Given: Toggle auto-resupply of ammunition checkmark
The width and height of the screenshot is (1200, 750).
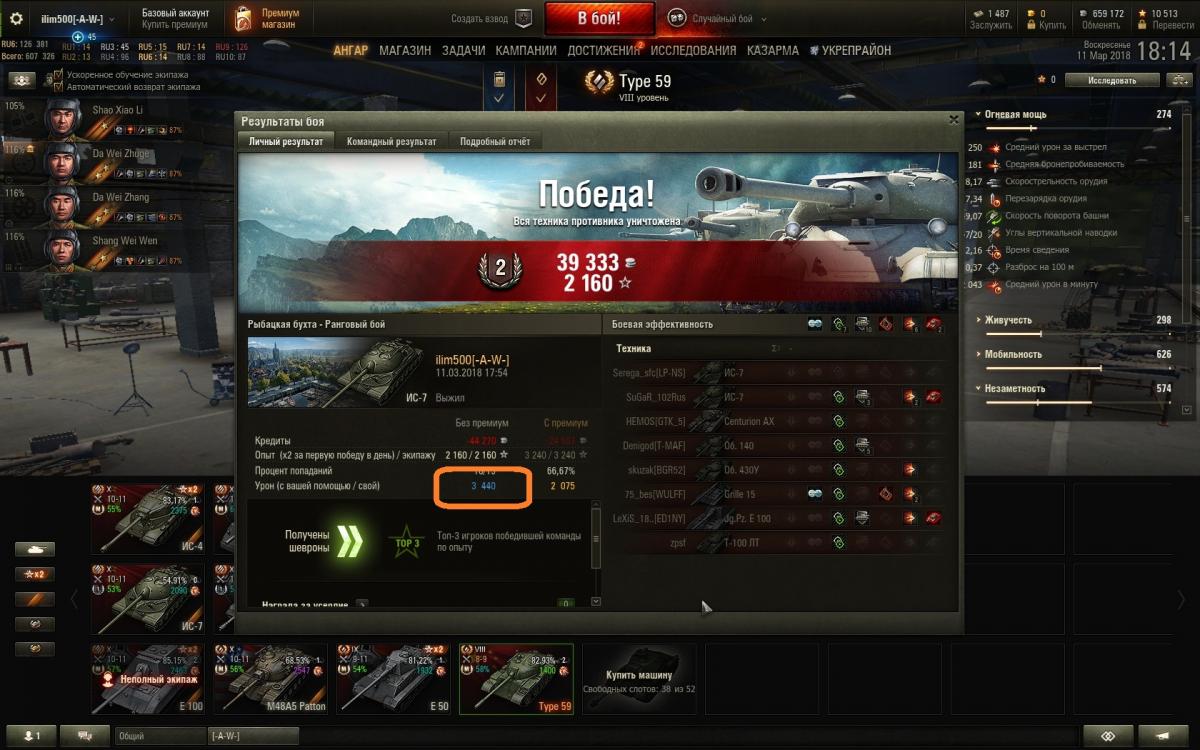Looking at the screenshot, I should 499,98.
